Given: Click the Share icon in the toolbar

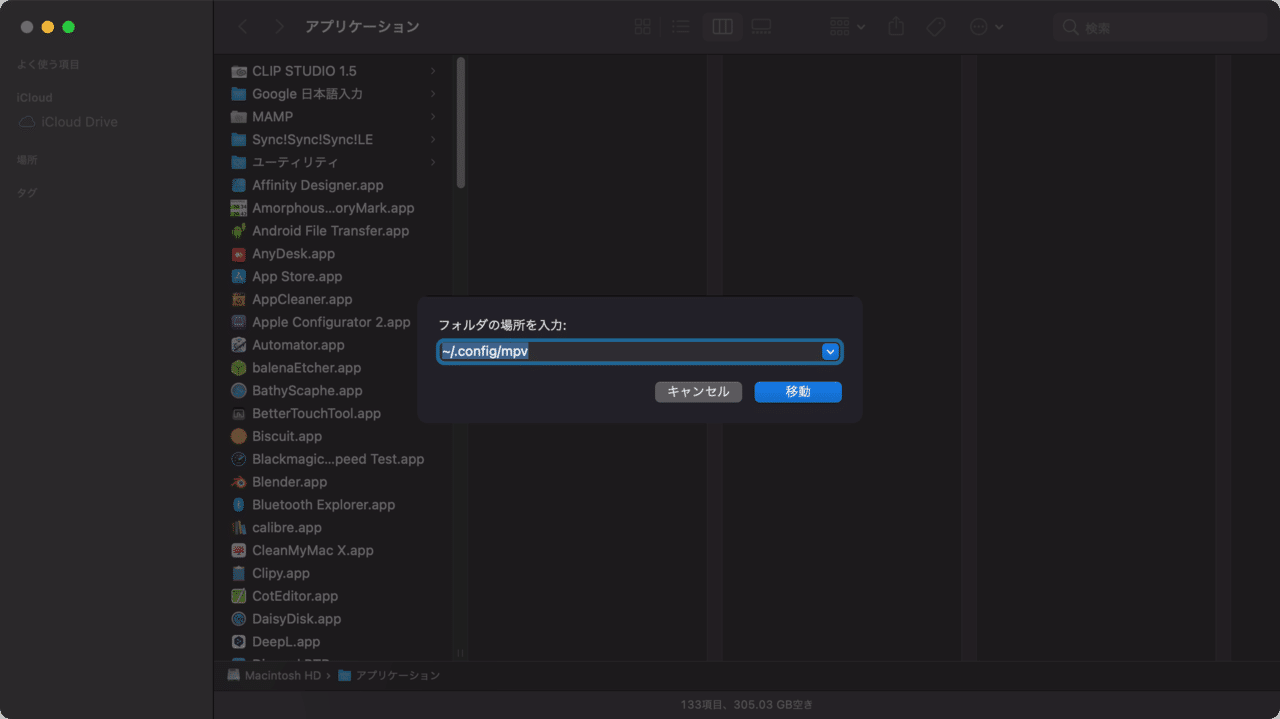Looking at the screenshot, I should click(x=896, y=26).
